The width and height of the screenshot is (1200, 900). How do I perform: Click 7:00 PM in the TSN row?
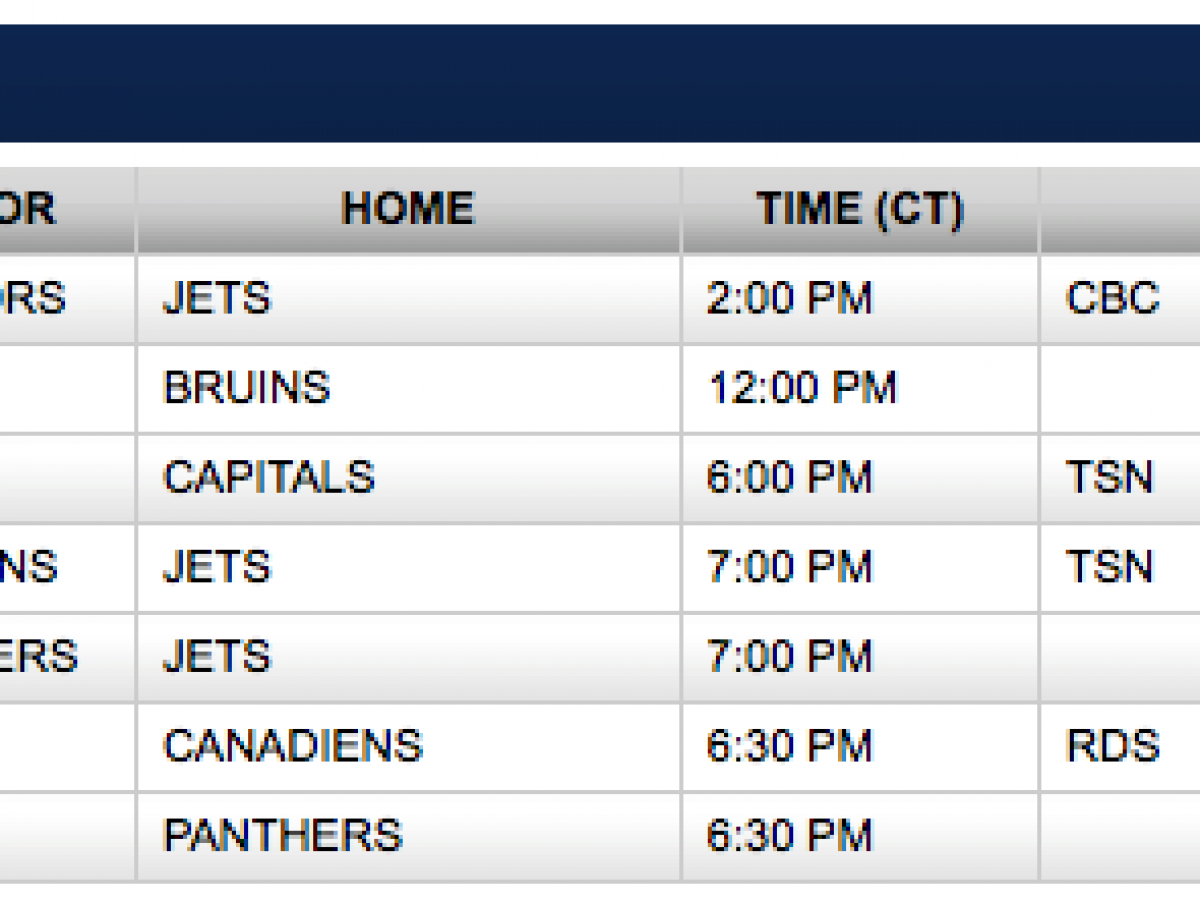point(789,567)
